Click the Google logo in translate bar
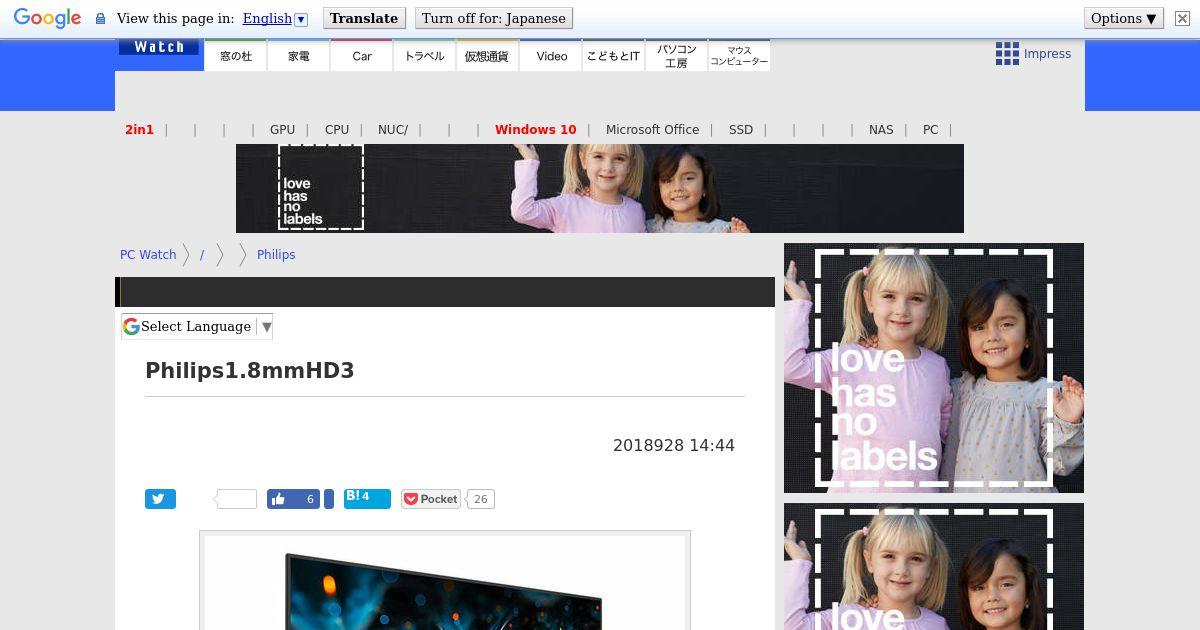 [47, 18]
